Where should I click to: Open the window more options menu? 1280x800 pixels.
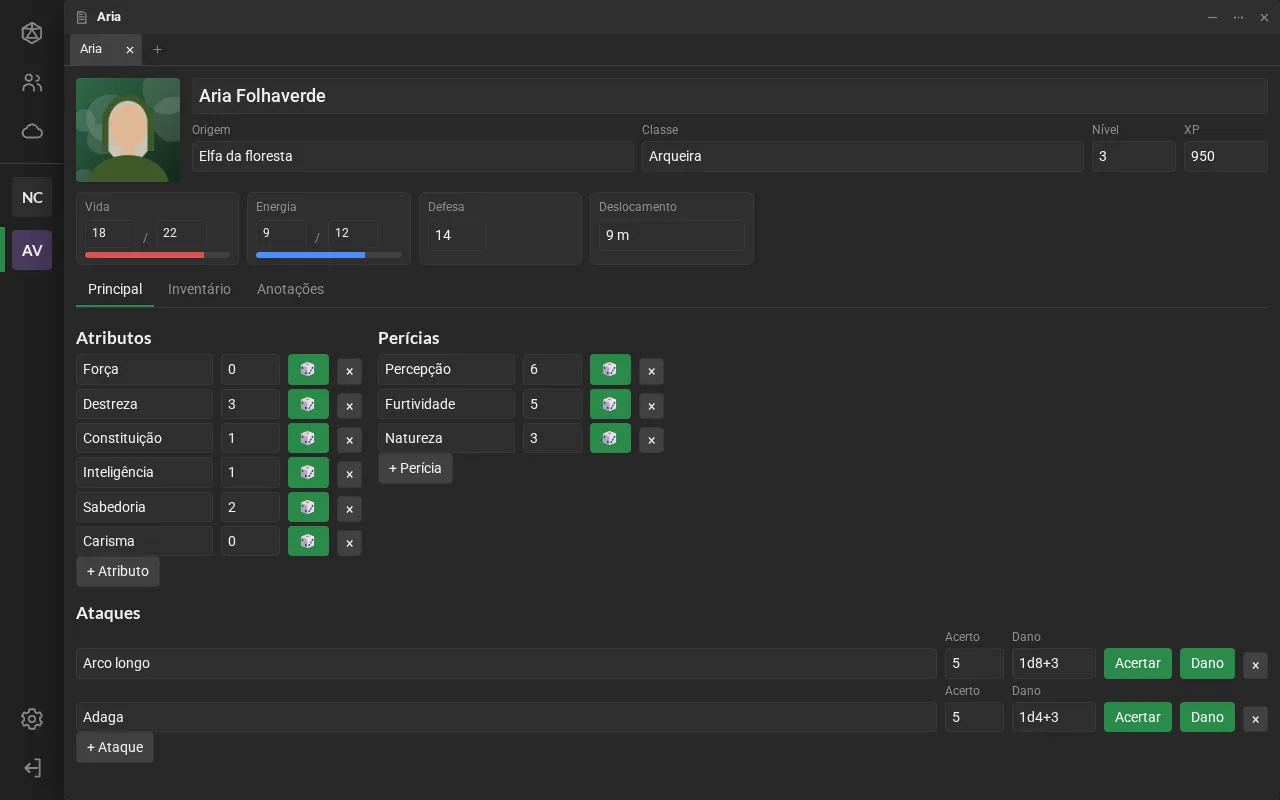pos(1238,17)
